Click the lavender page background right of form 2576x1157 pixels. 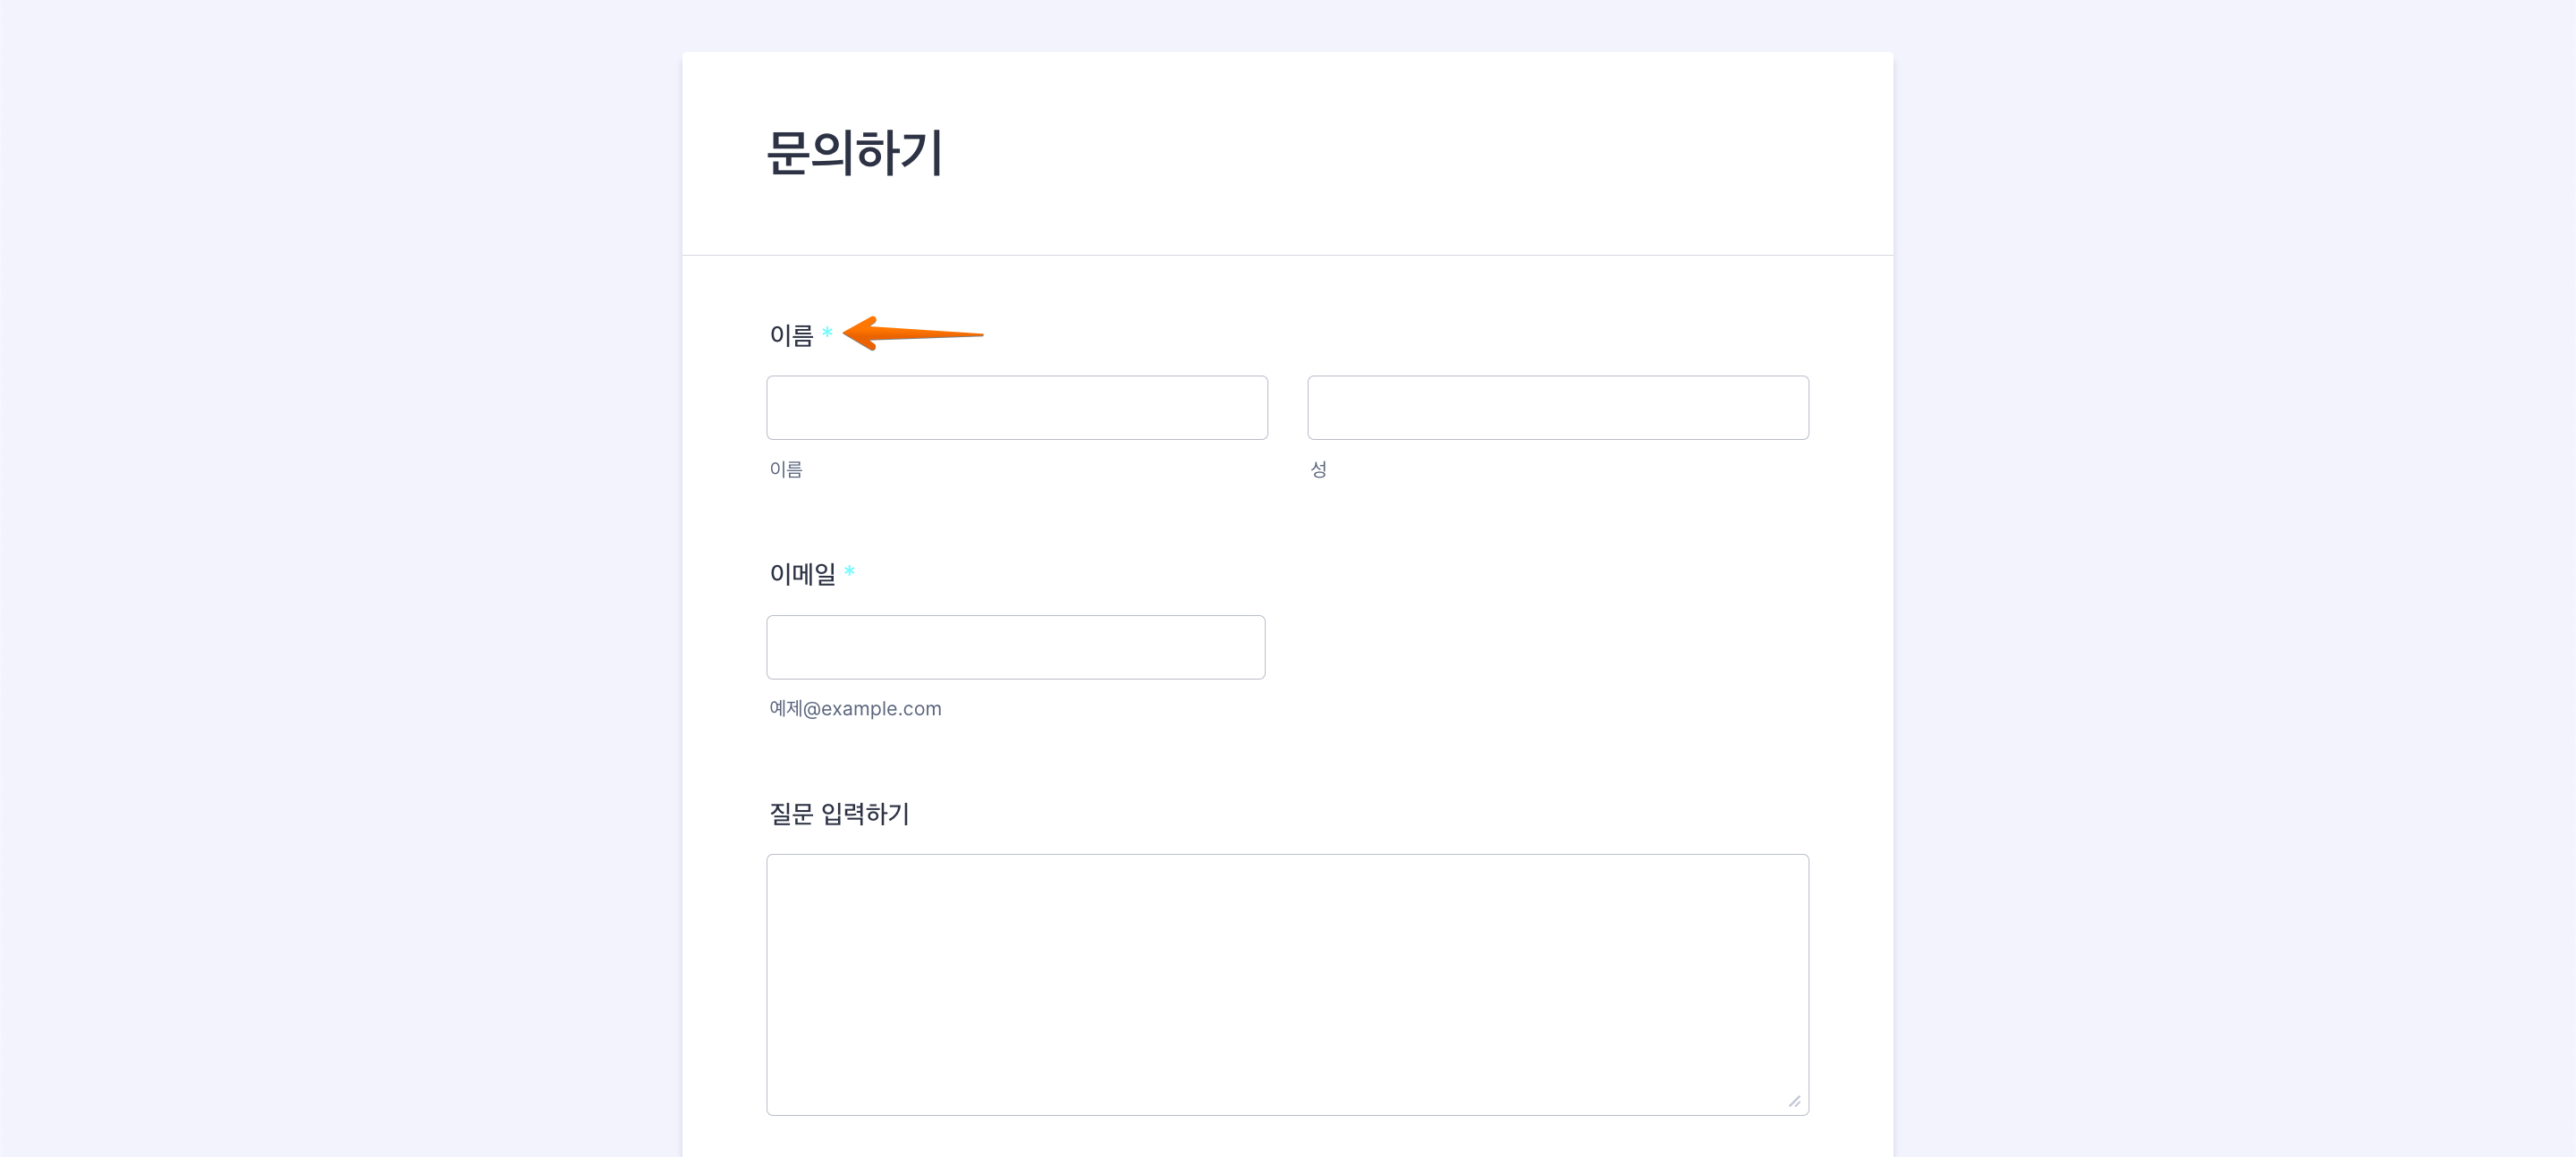tap(2234, 580)
